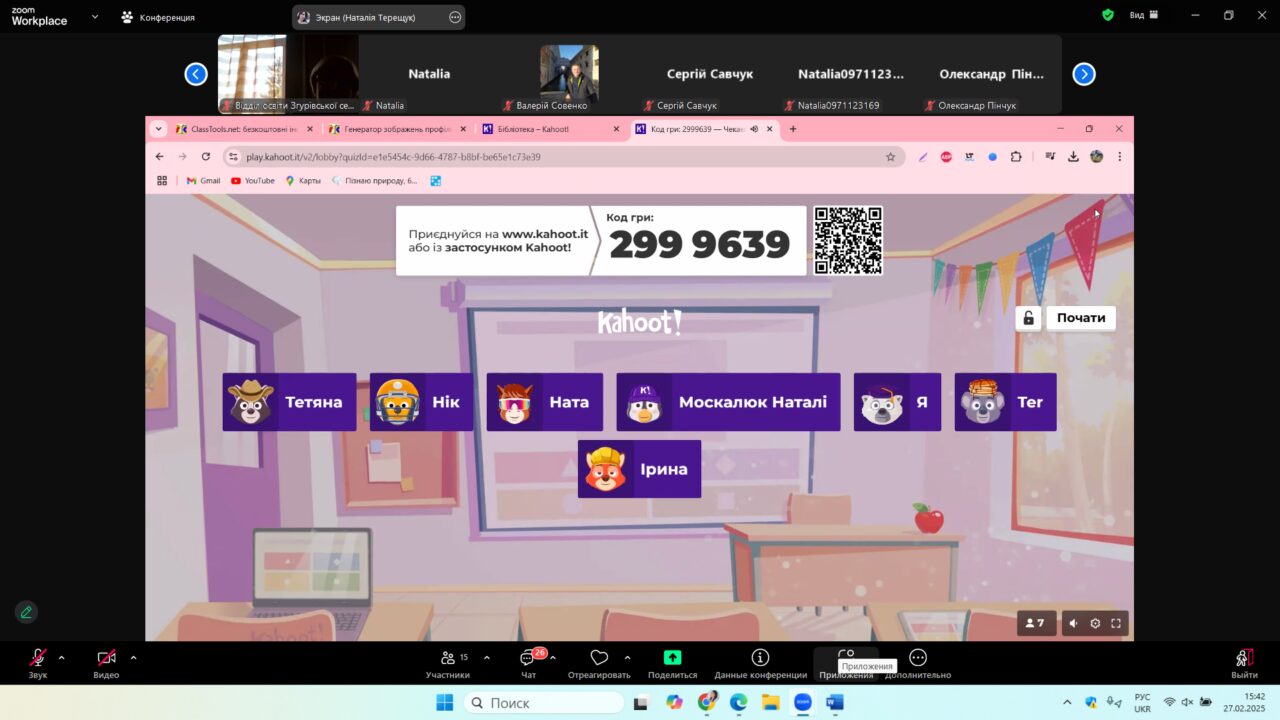Open Windows Start menu
1280x720 pixels.
click(444, 703)
